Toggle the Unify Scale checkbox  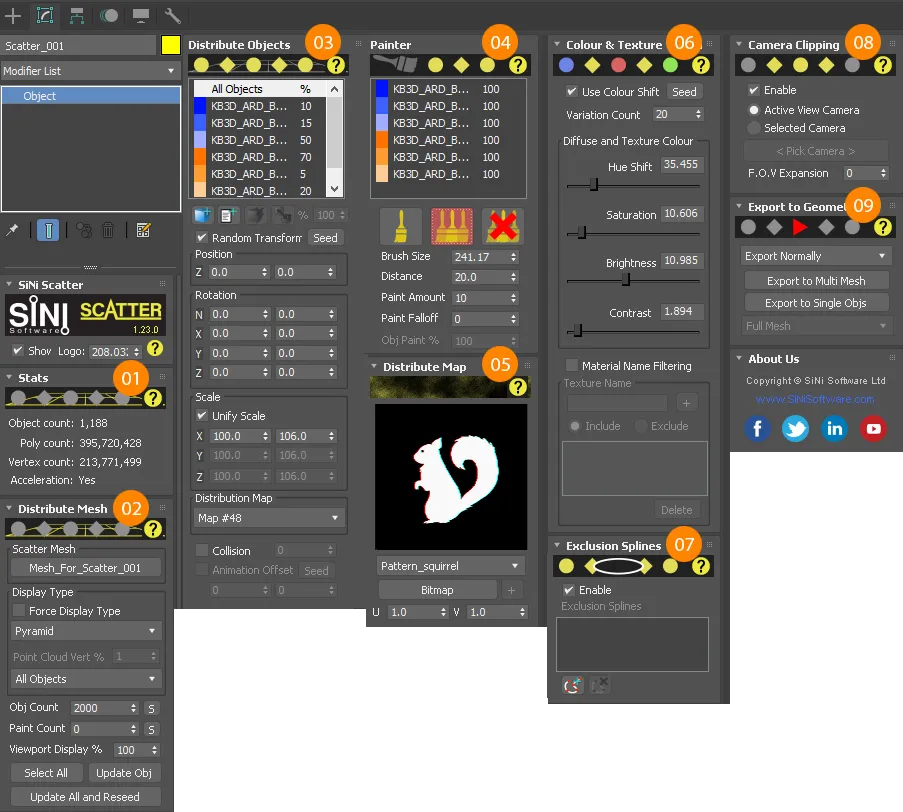pos(202,416)
